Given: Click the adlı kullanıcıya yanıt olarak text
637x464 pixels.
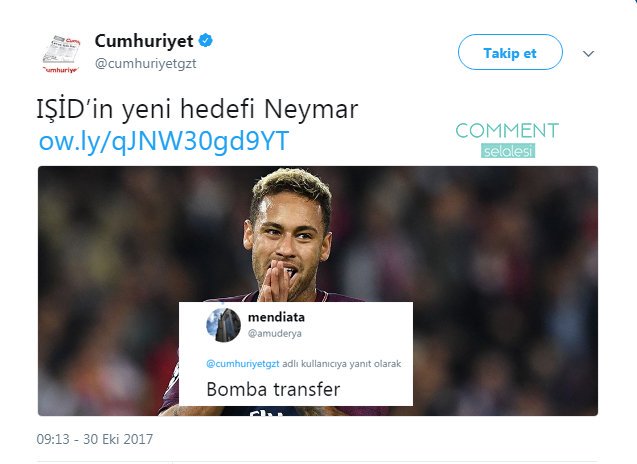Looking at the screenshot, I should pyautogui.click(x=342, y=364).
